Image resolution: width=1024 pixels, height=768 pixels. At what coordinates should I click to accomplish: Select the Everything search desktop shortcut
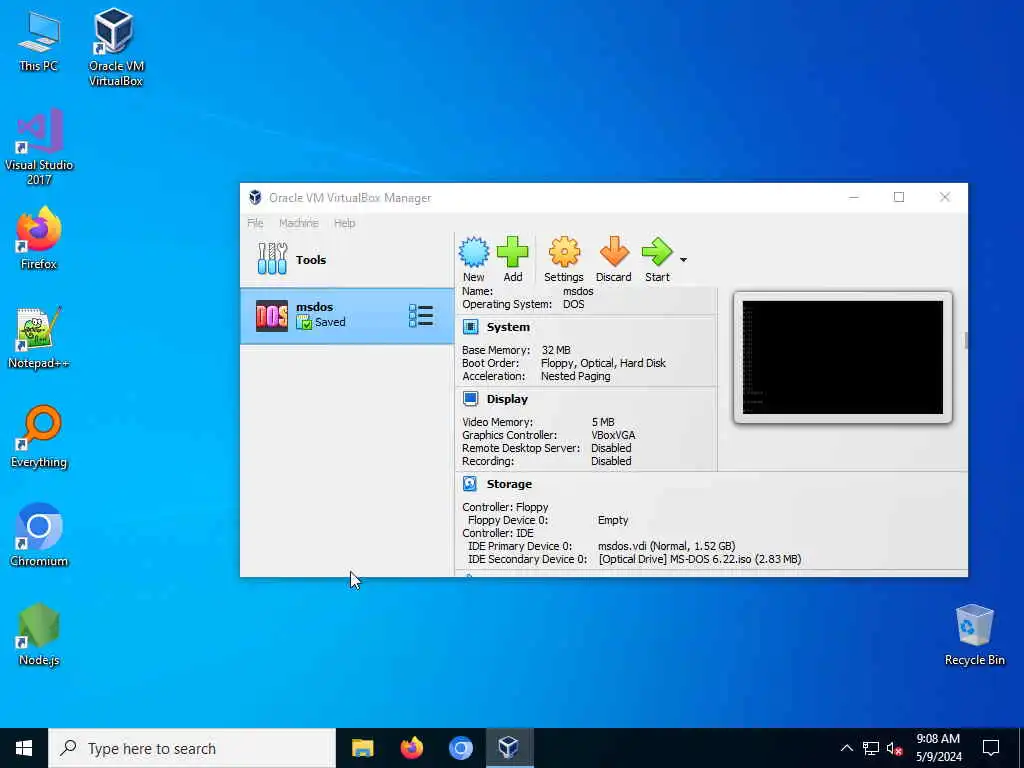39,437
